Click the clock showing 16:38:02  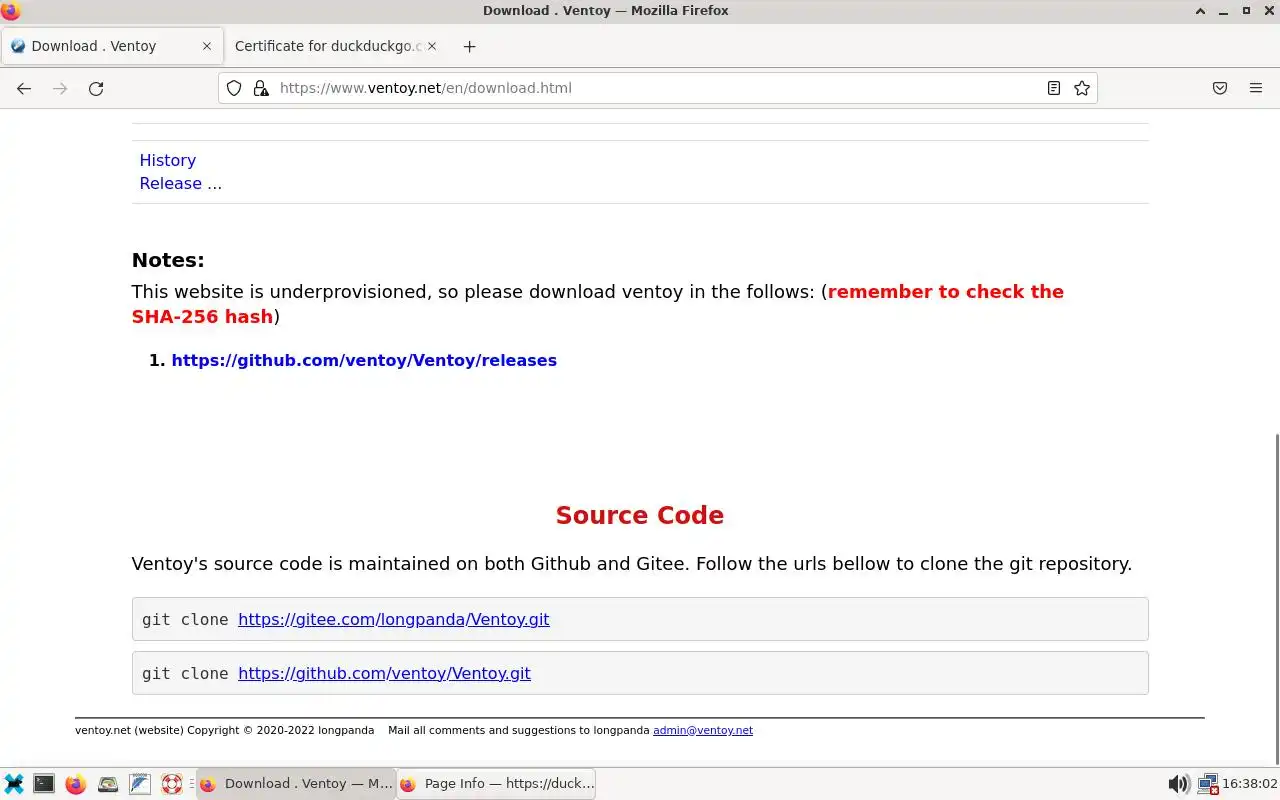(1250, 784)
